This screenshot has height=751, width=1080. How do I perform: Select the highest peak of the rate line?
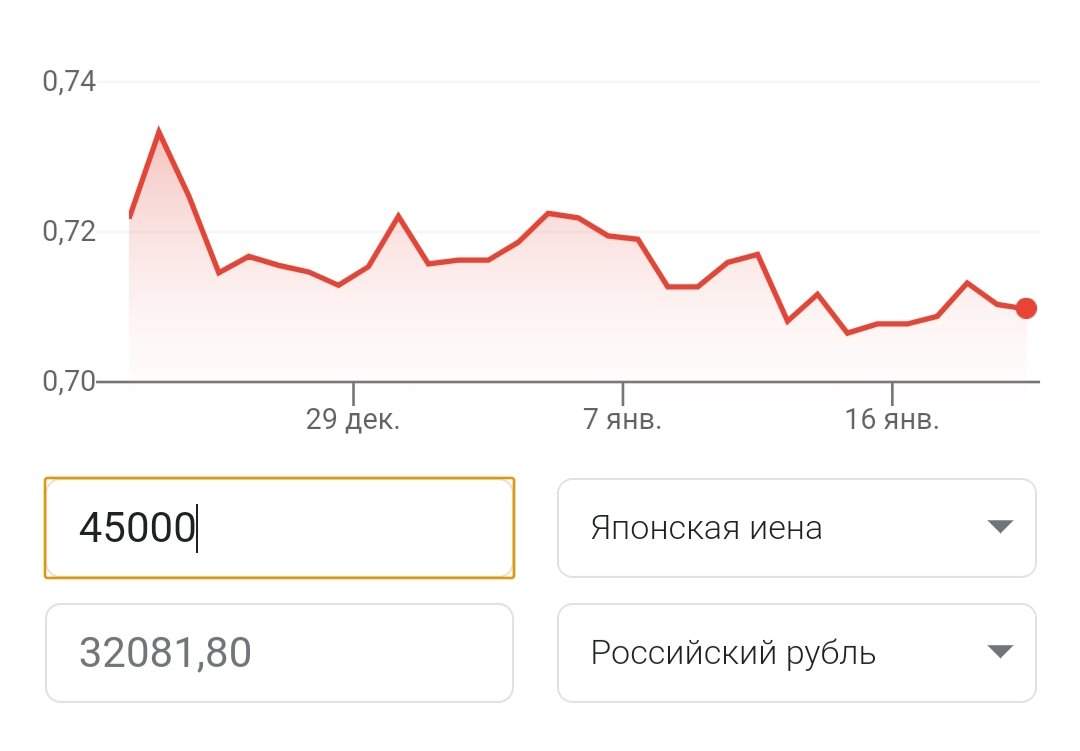coord(159,130)
